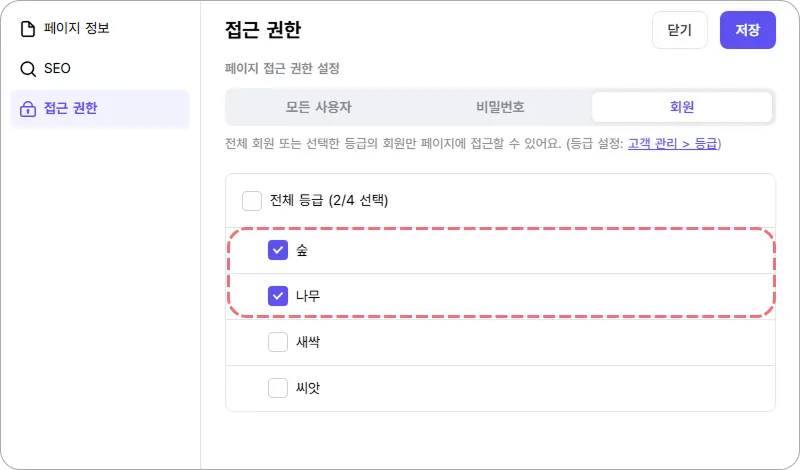800x470 pixels.
Task: Select the 회원 tab
Action: pyautogui.click(x=681, y=107)
